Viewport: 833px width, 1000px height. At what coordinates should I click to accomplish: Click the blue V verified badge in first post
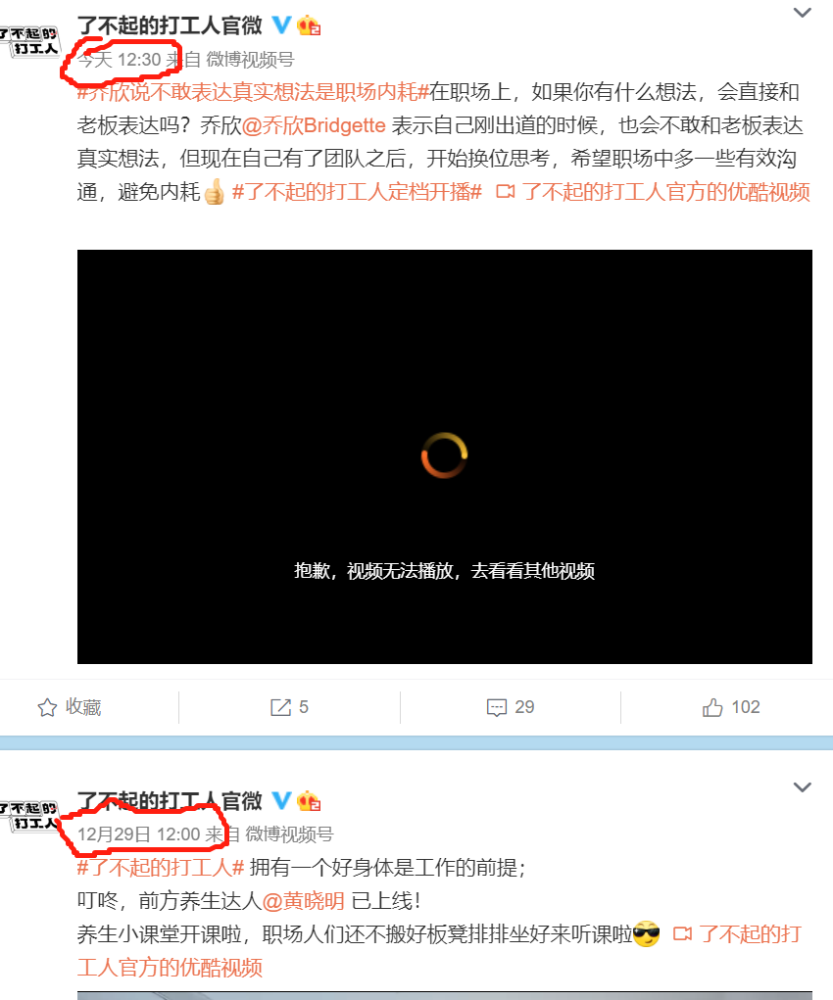click(x=281, y=25)
